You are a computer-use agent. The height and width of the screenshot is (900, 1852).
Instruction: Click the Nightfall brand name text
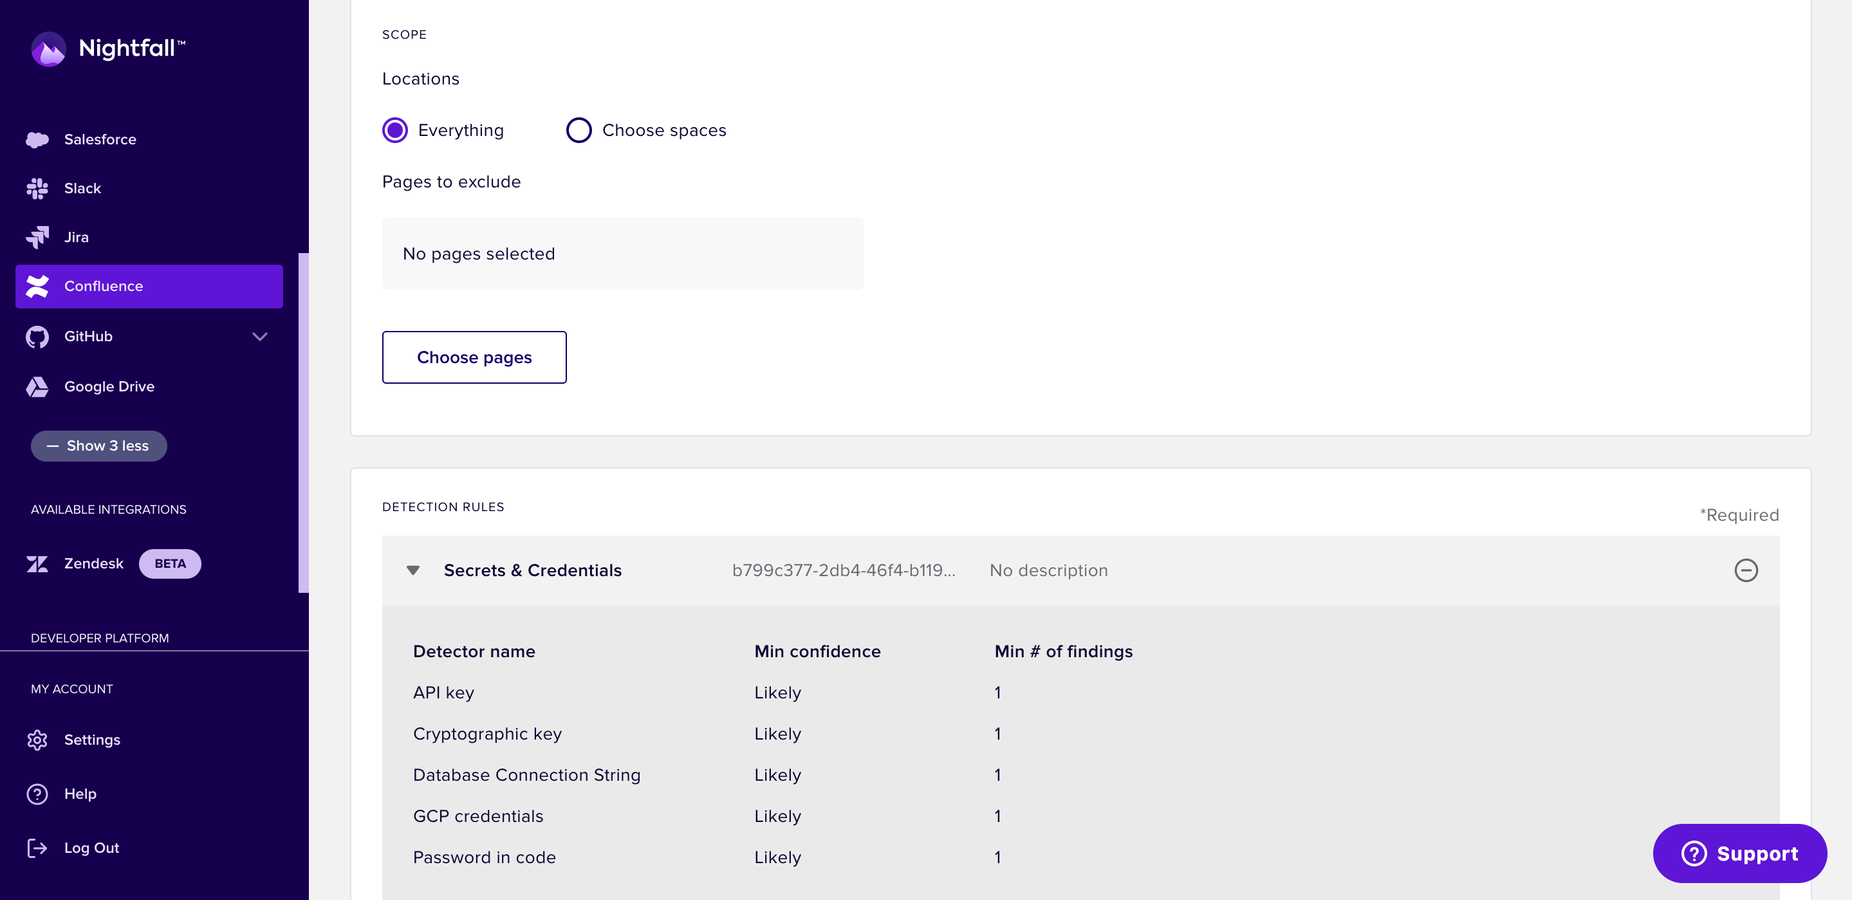tap(131, 48)
